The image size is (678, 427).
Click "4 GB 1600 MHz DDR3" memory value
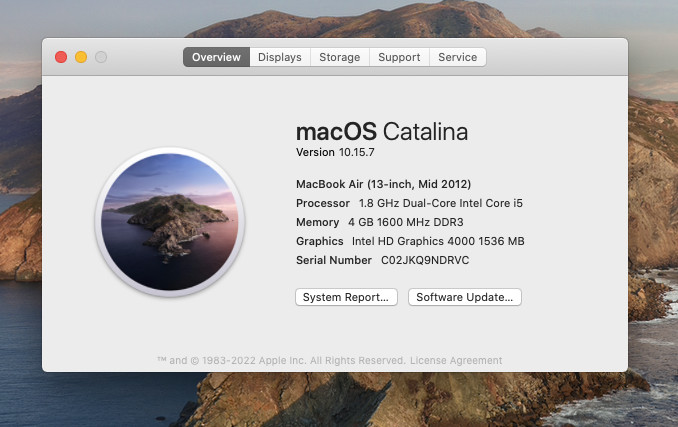tap(406, 222)
